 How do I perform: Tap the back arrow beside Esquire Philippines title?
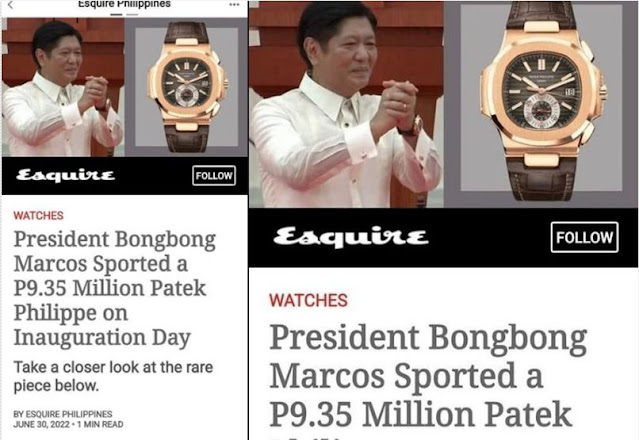[x=11, y=5]
